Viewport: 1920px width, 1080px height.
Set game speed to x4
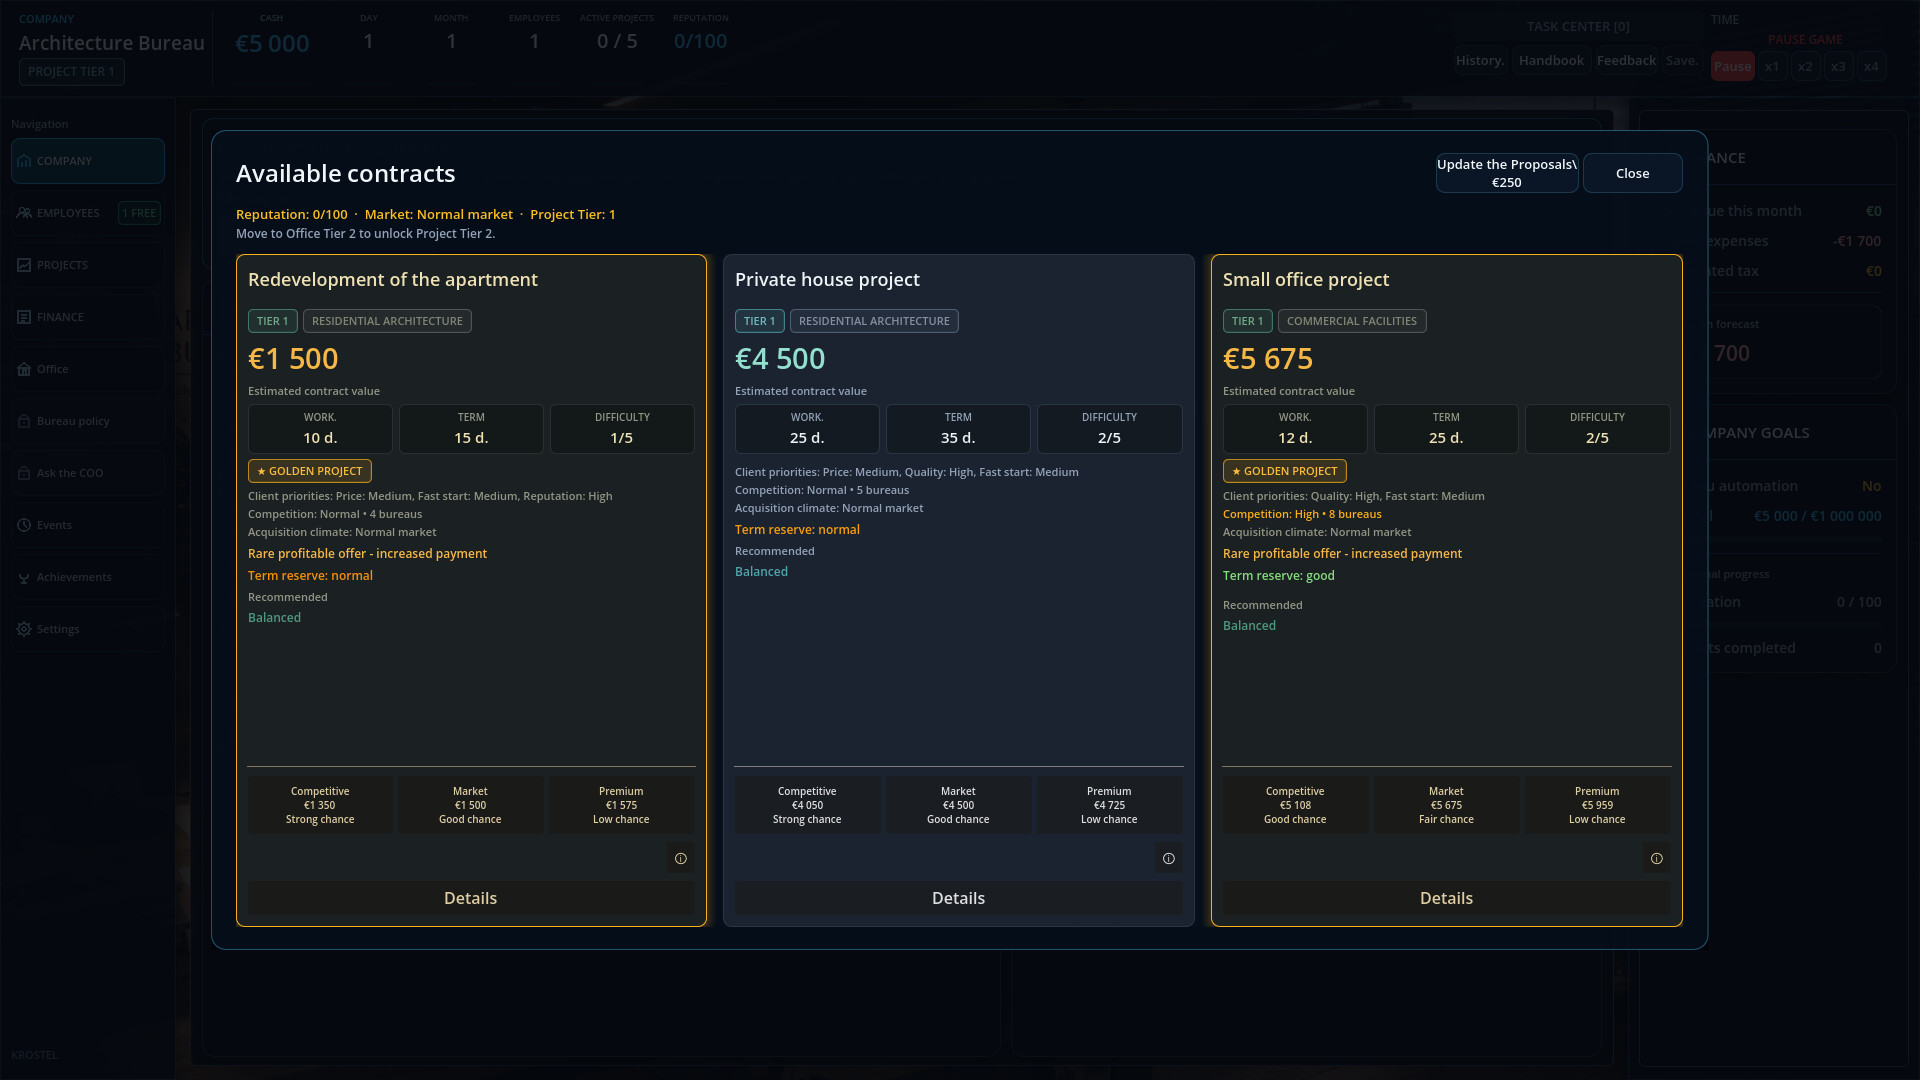pyautogui.click(x=1871, y=67)
